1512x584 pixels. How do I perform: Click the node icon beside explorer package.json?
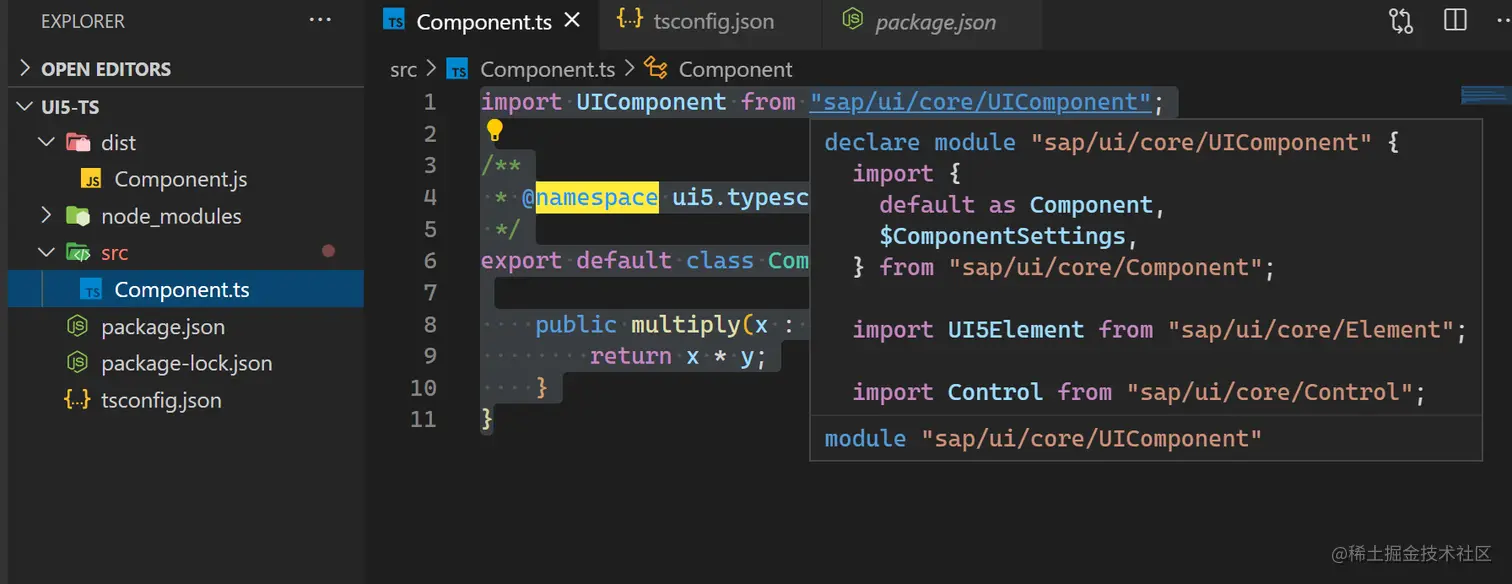point(77,327)
